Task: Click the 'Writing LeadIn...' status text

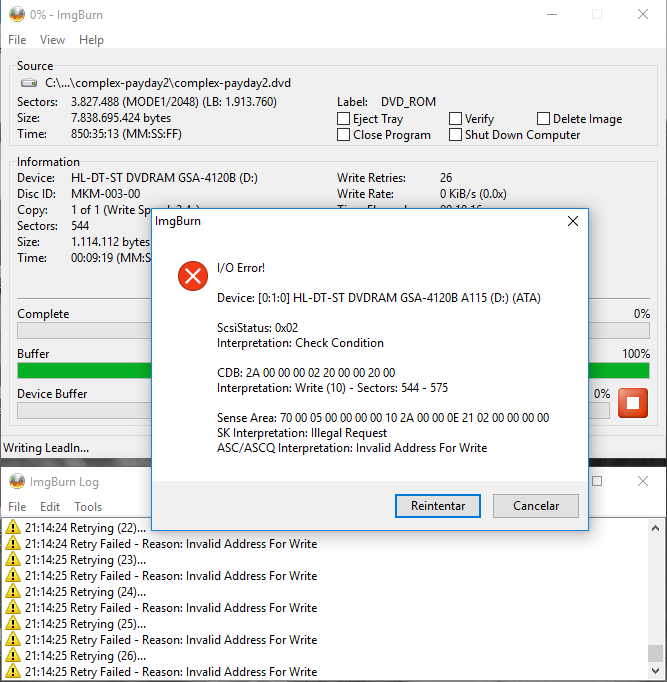Action: 46,448
